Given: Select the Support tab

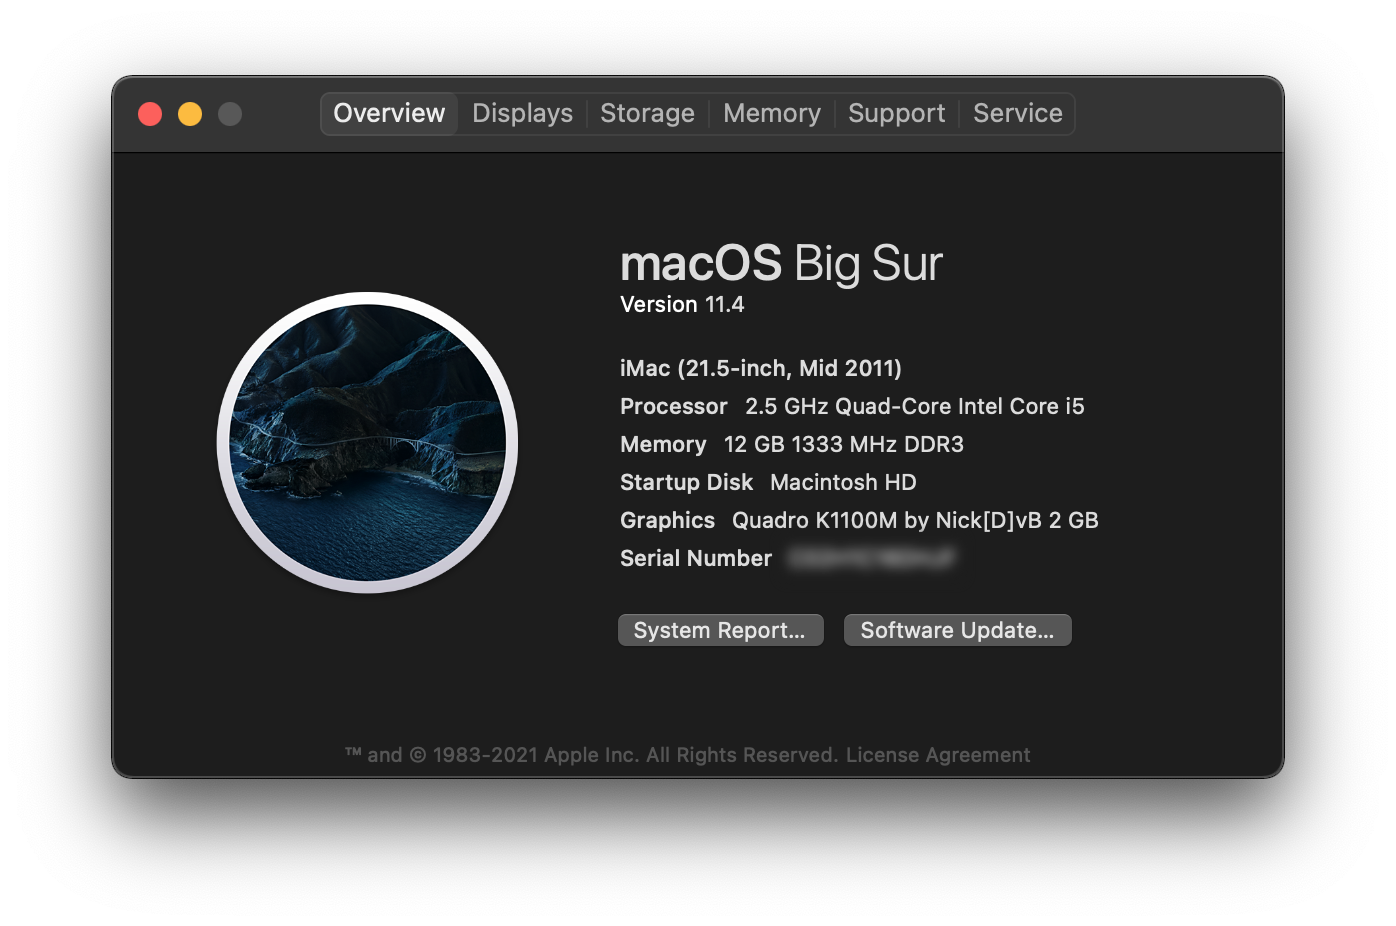Looking at the screenshot, I should click(896, 113).
